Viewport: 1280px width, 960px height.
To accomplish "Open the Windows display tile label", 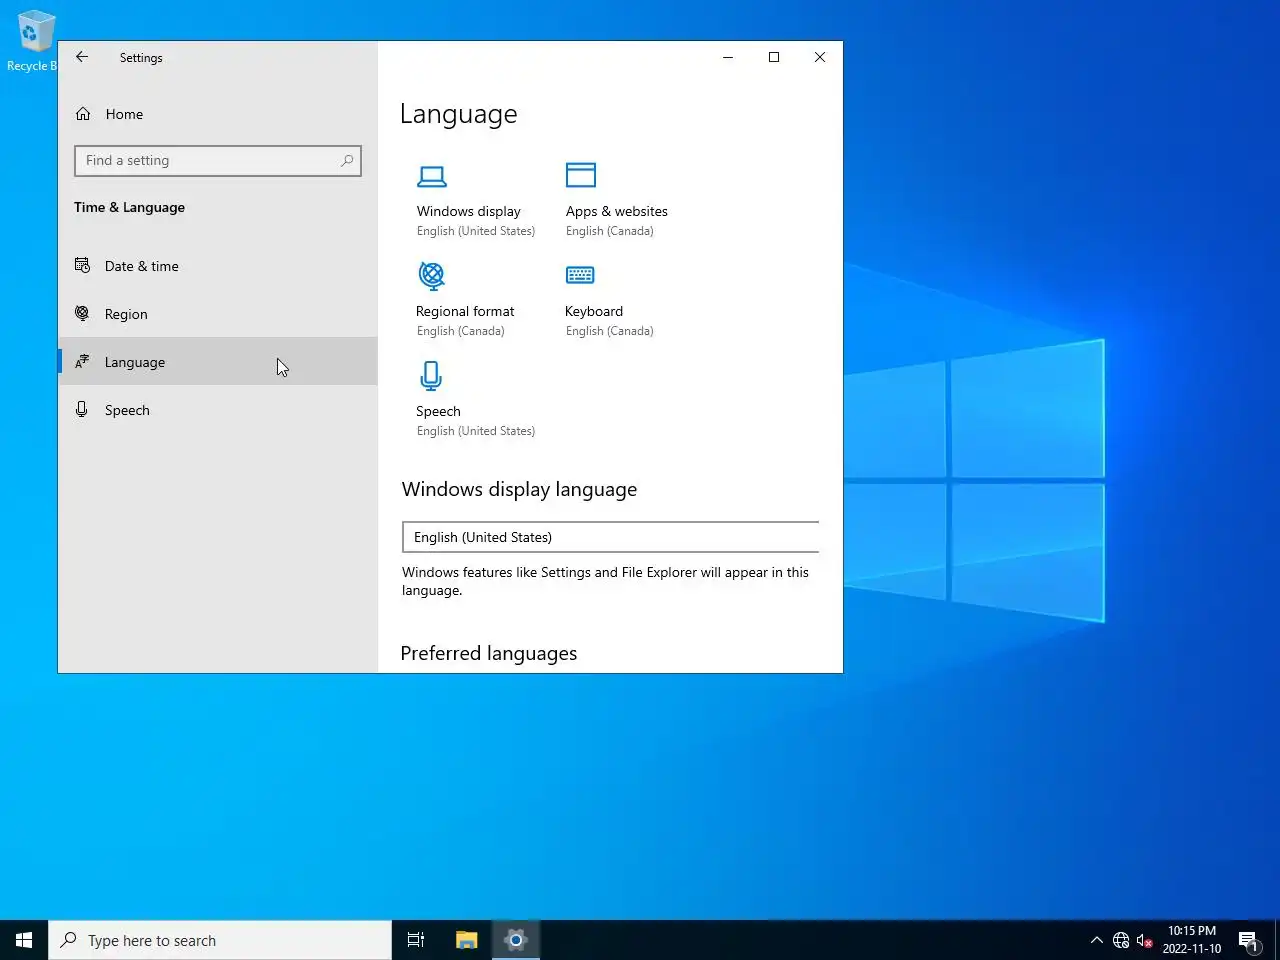I will (x=468, y=211).
